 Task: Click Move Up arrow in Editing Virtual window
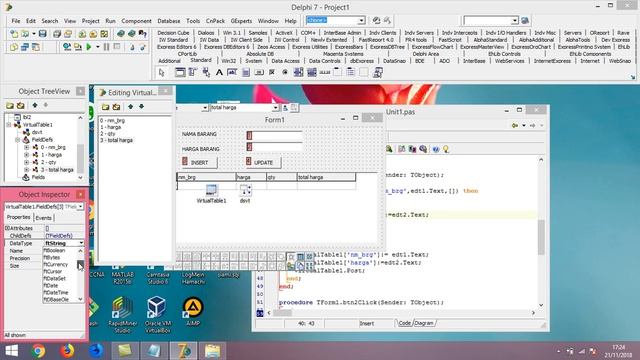pyautogui.click(x=130, y=107)
